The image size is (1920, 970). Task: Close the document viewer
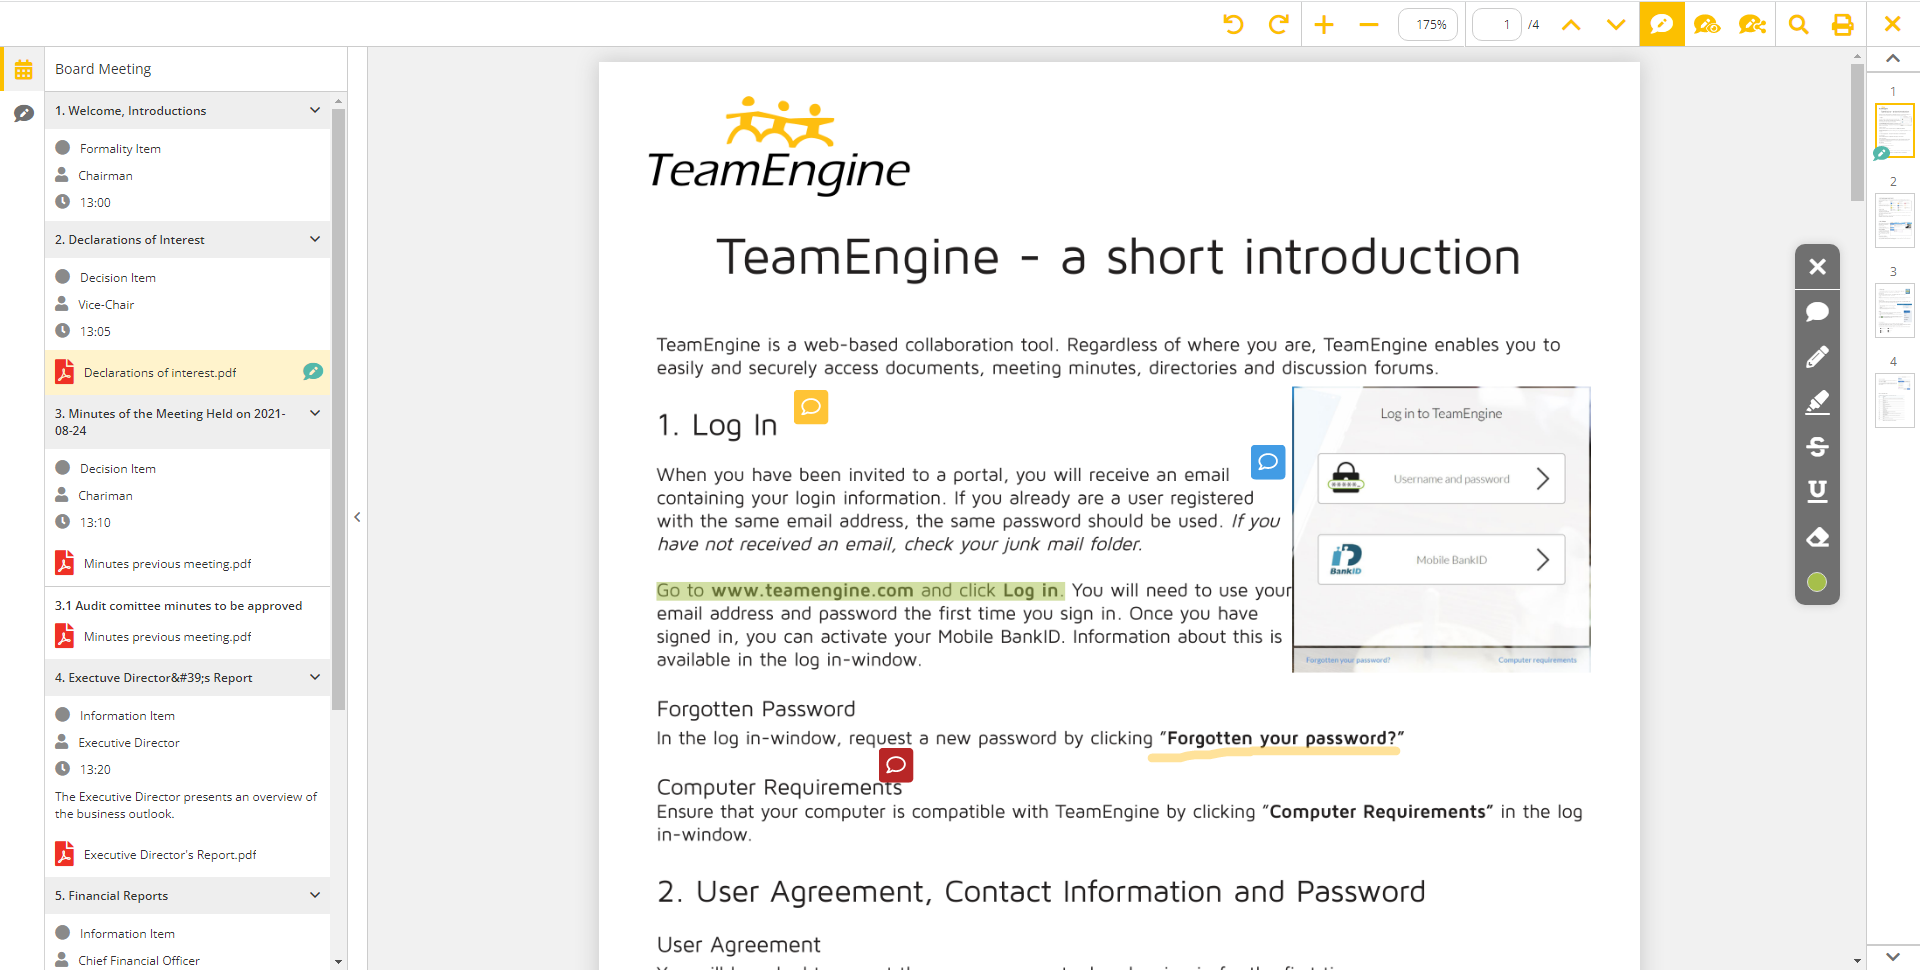click(x=1892, y=24)
